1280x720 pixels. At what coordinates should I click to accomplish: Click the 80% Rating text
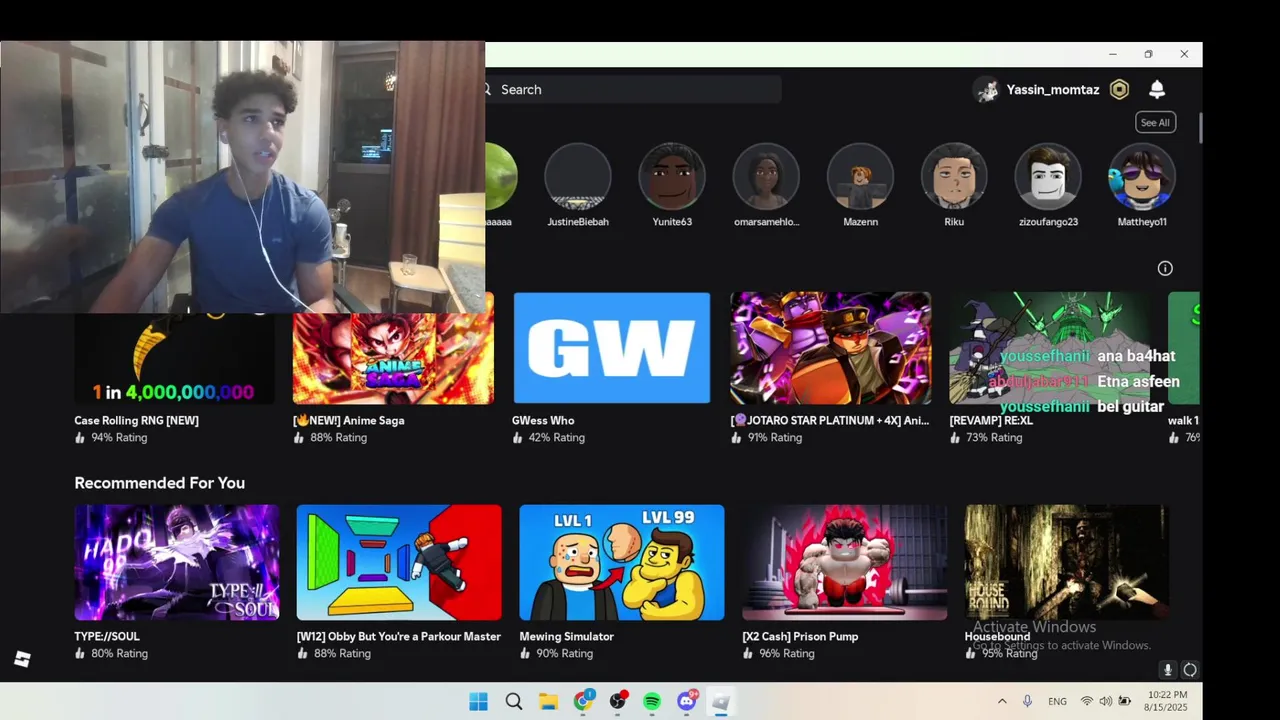pos(120,654)
